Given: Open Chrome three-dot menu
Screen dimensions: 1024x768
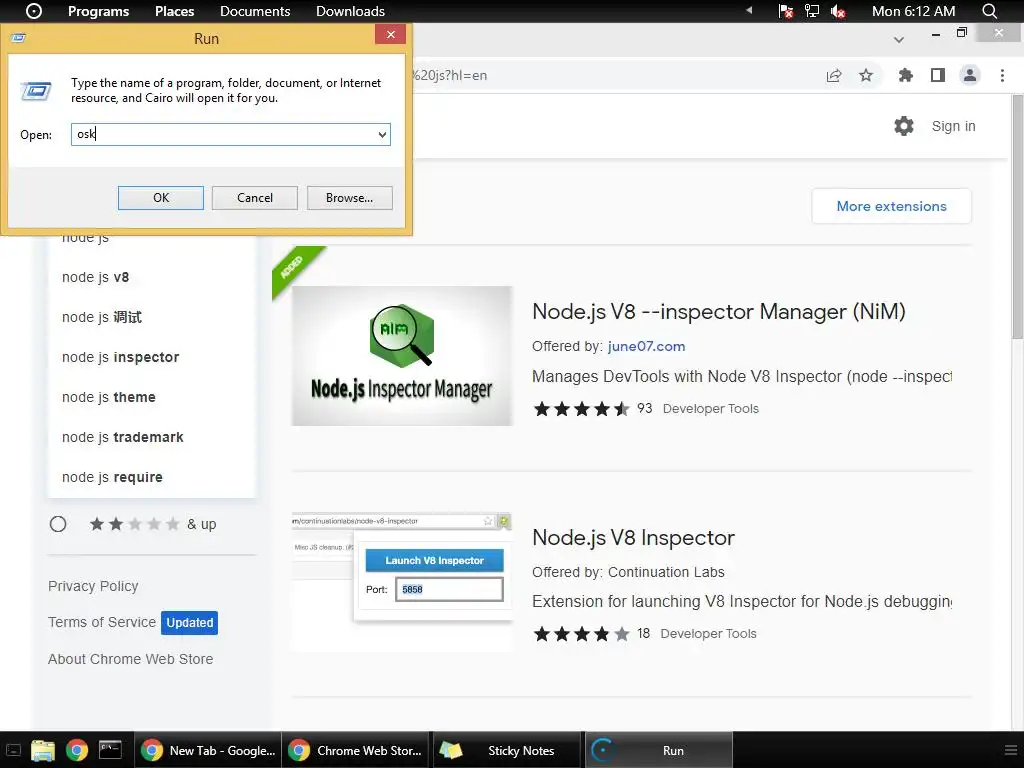Looking at the screenshot, I should 1002,75.
